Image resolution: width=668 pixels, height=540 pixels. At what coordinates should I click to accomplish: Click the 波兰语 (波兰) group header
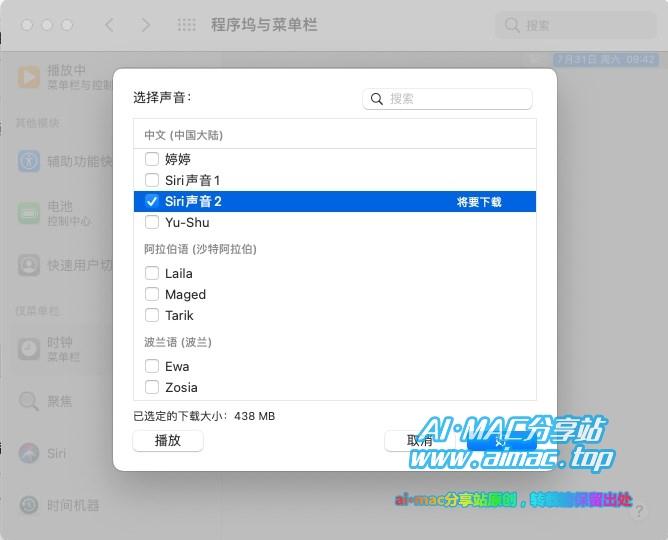point(178,342)
